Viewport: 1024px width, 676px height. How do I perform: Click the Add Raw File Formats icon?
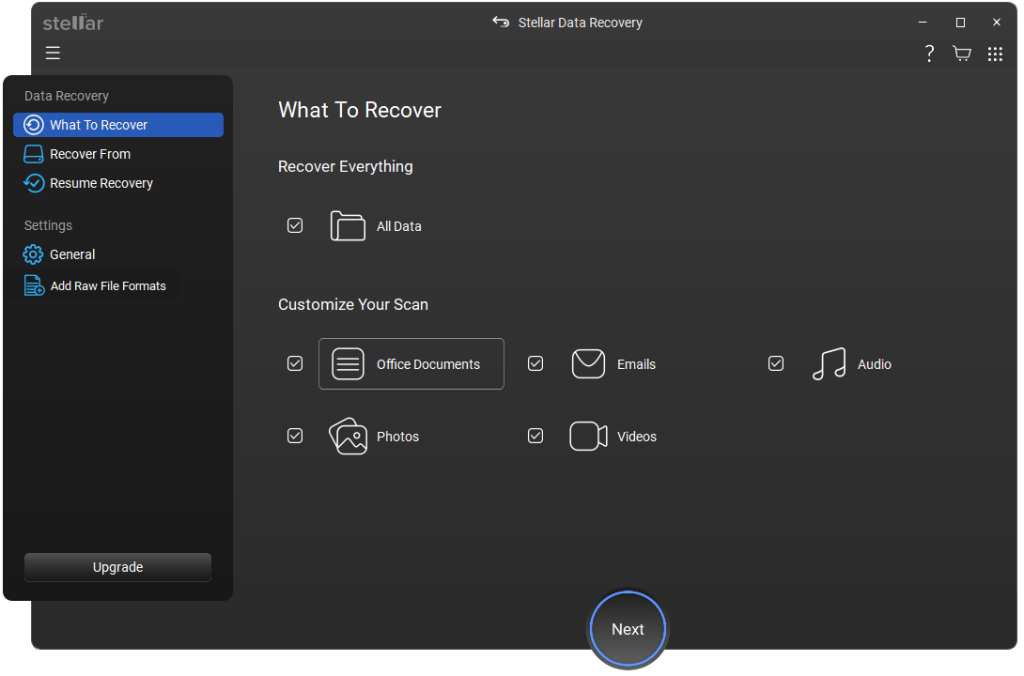31,285
